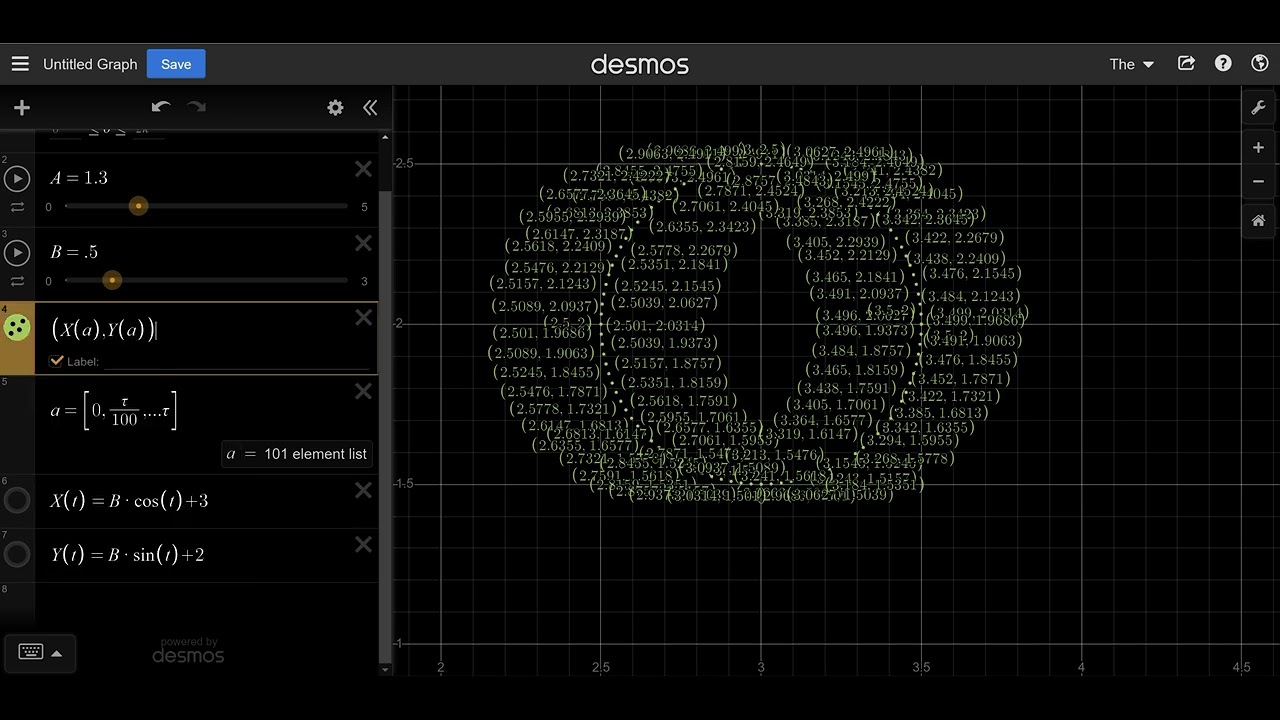1280x720 pixels.
Task: Click the B = .5 expression text
Action: [x=75, y=252]
